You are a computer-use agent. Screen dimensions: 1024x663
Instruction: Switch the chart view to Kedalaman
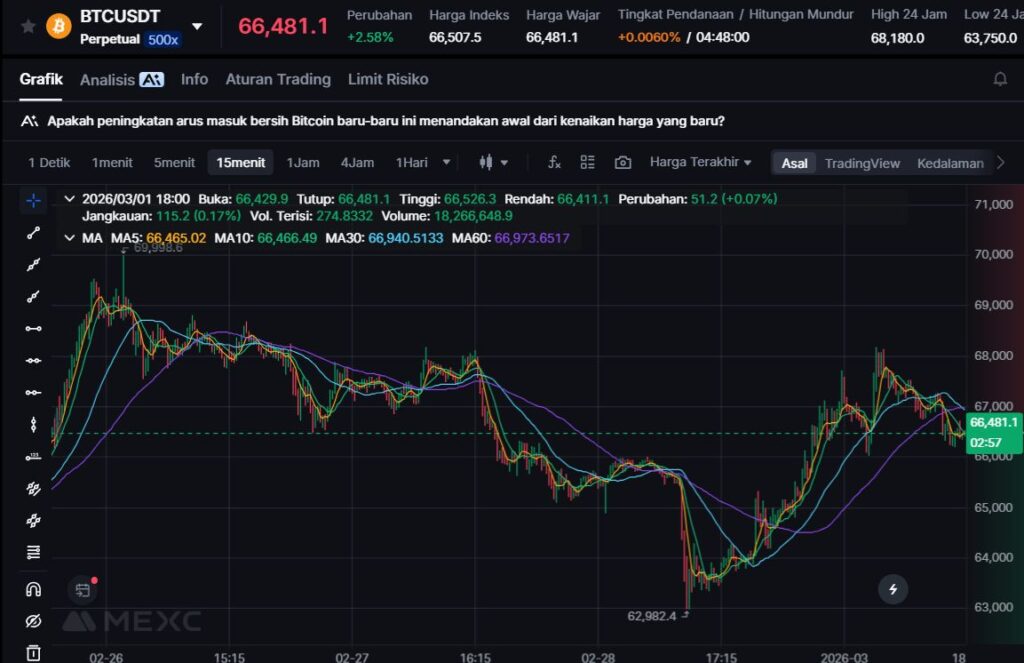point(950,163)
